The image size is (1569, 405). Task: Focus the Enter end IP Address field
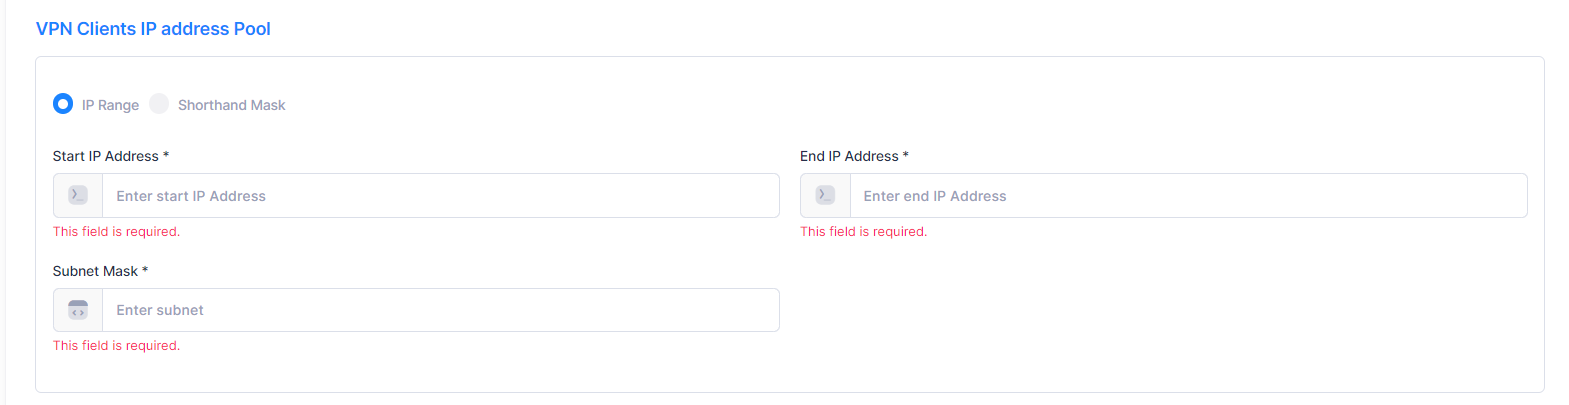1188,196
